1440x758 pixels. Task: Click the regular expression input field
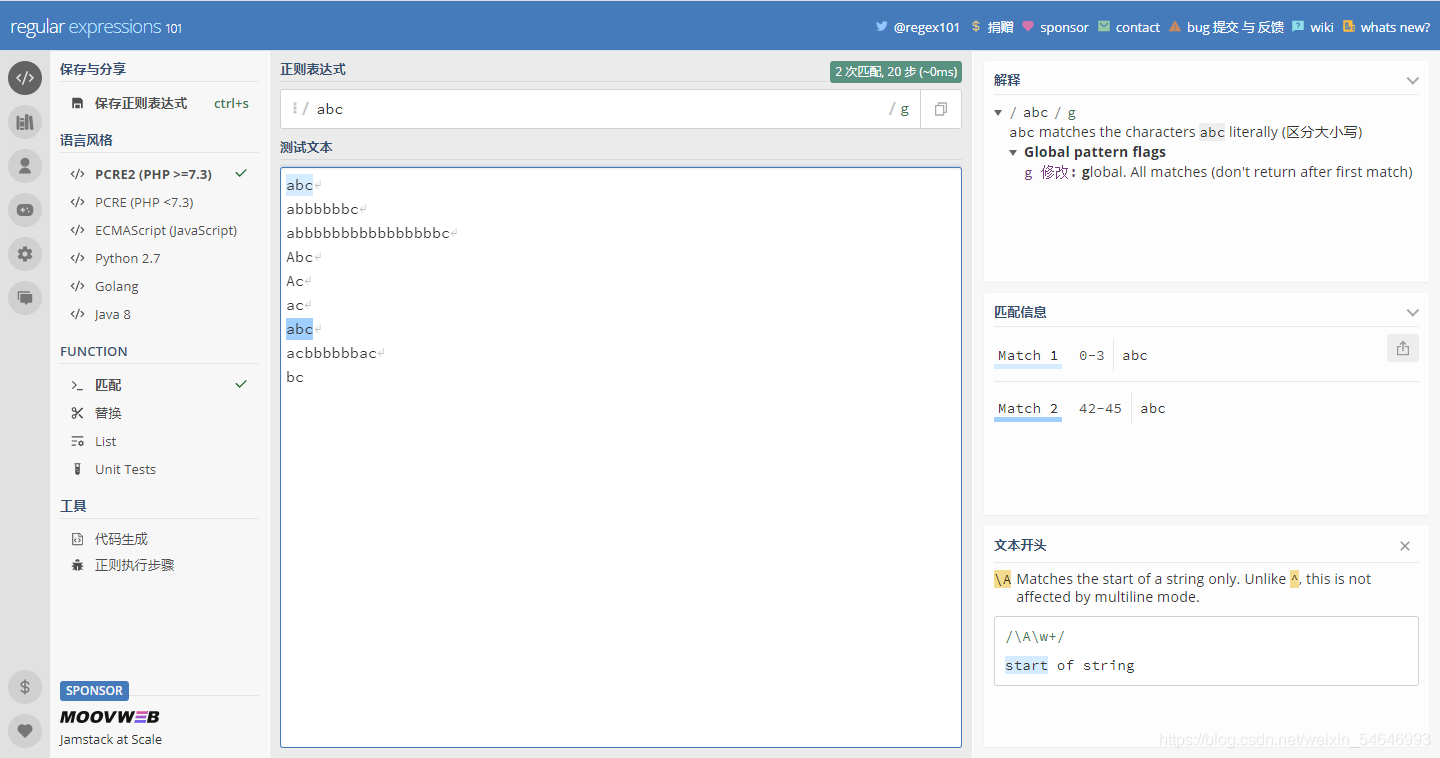pos(600,109)
